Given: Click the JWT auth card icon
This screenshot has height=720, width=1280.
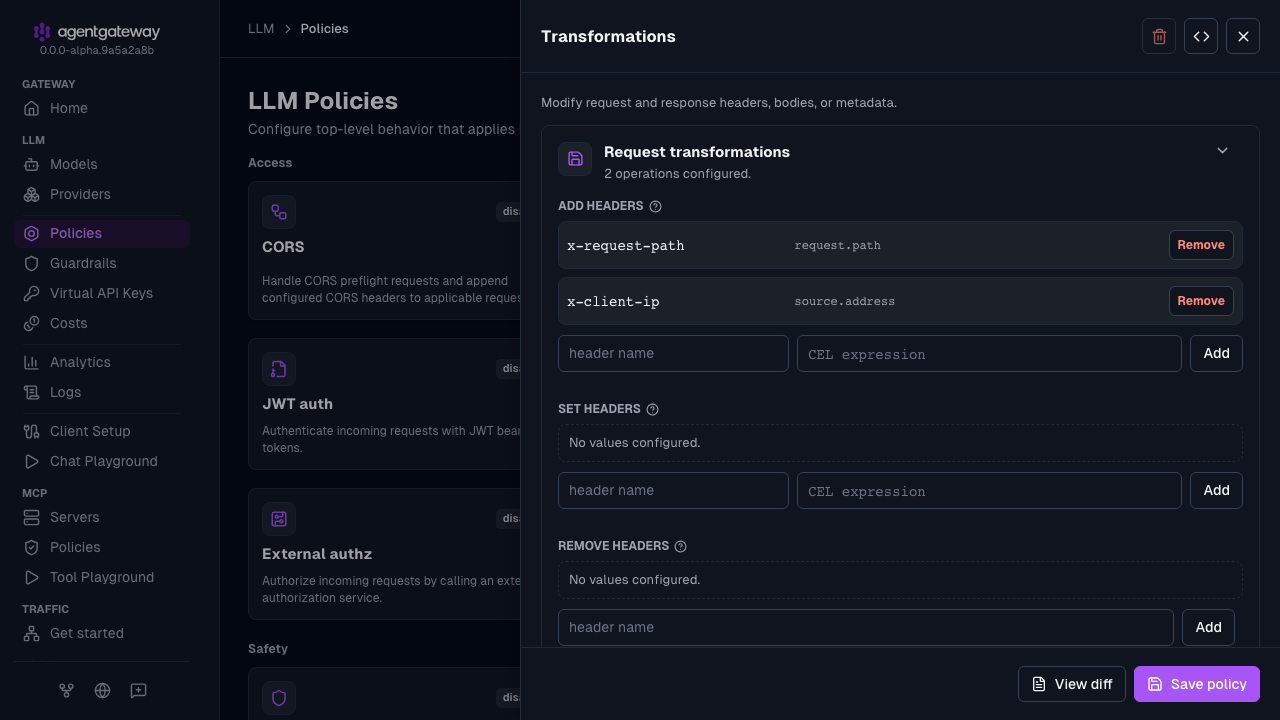Looking at the screenshot, I should click(279, 369).
